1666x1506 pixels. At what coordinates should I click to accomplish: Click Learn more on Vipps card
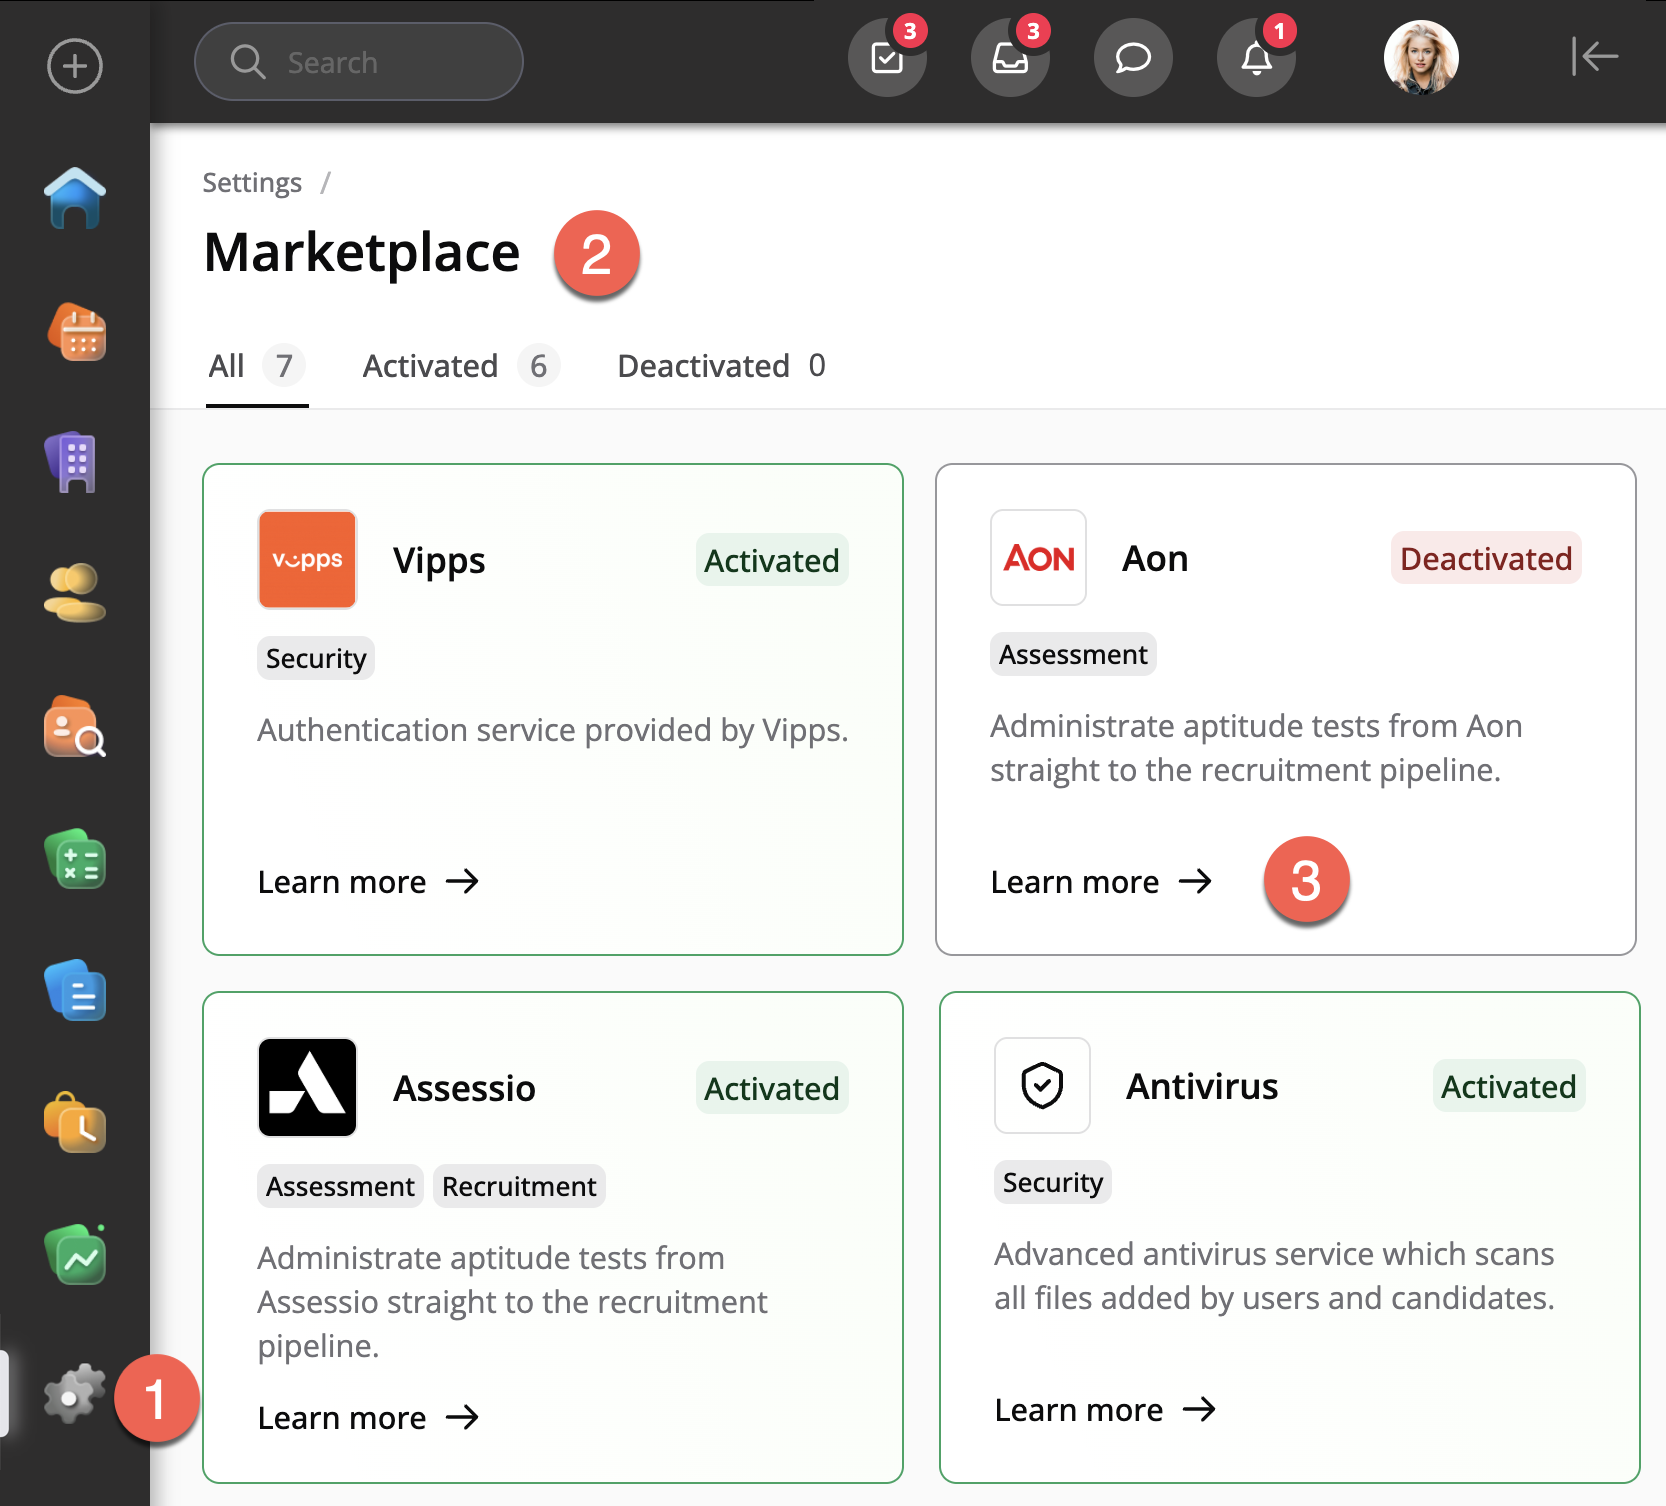[368, 882]
